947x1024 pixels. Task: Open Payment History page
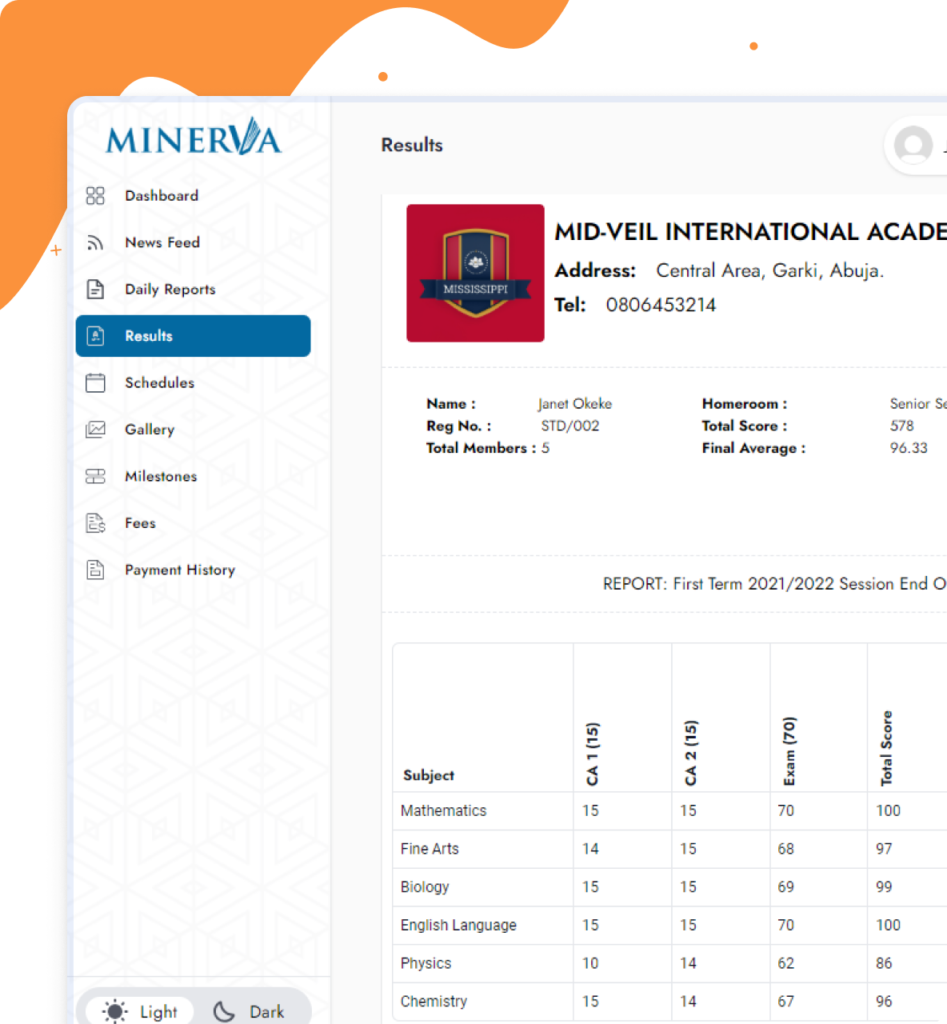pyautogui.click(x=179, y=570)
